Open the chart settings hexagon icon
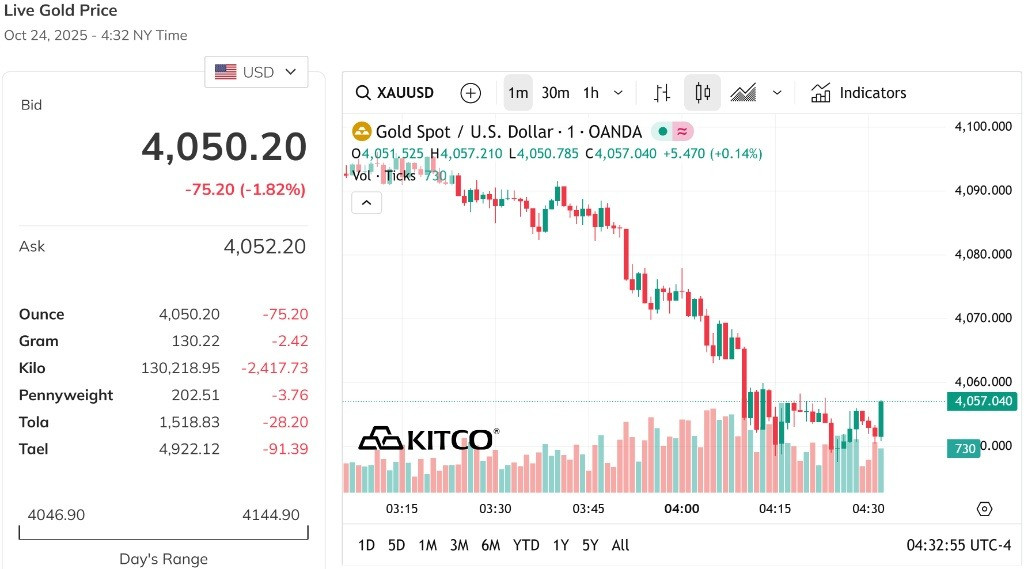This screenshot has width=1024, height=569. click(984, 509)
